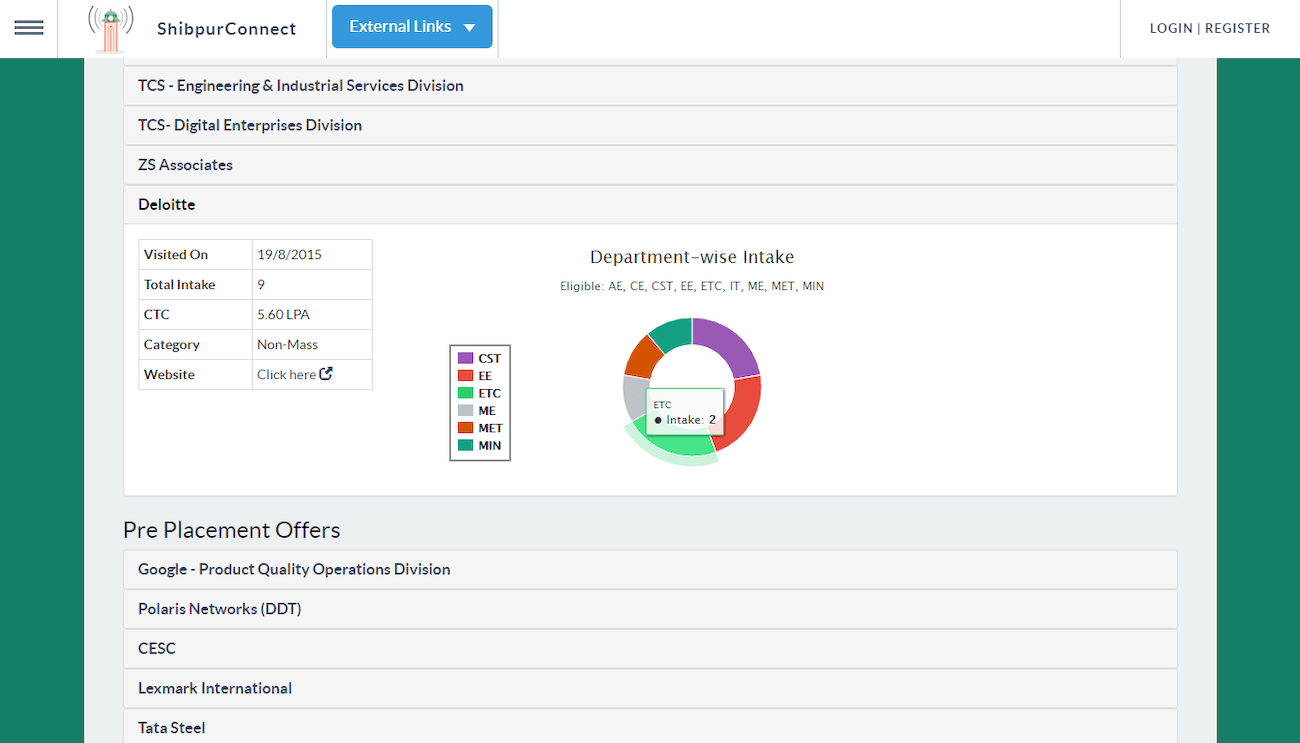Toggle the EE series in chart legend
Image resolution: width=1300 pixels, height=743 pixels.
coord(480,376)
